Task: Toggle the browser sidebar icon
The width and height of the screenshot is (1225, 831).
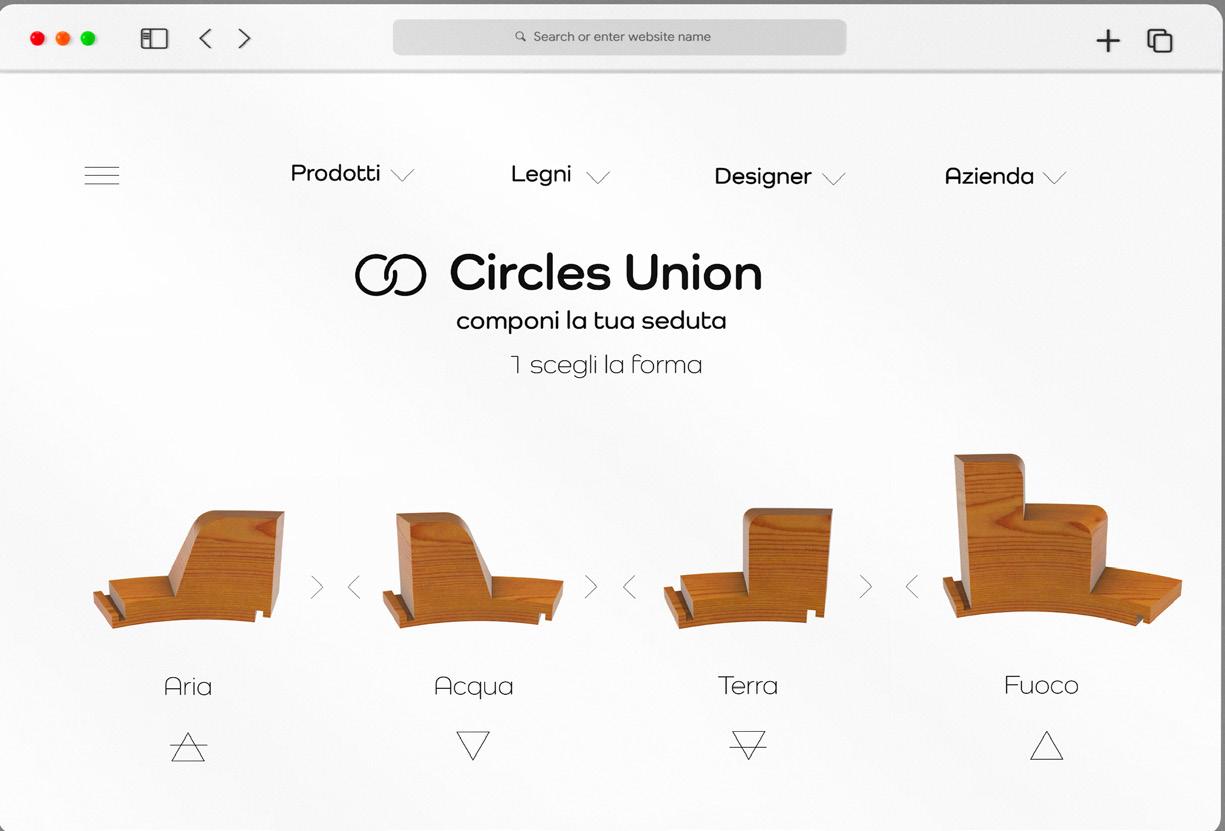Action: [154, 39]
